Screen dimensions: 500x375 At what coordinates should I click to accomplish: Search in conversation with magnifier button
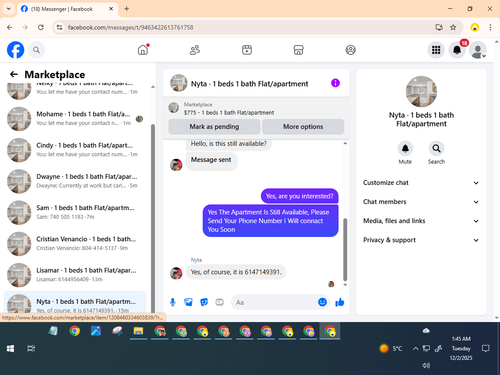tap(436, 148)
